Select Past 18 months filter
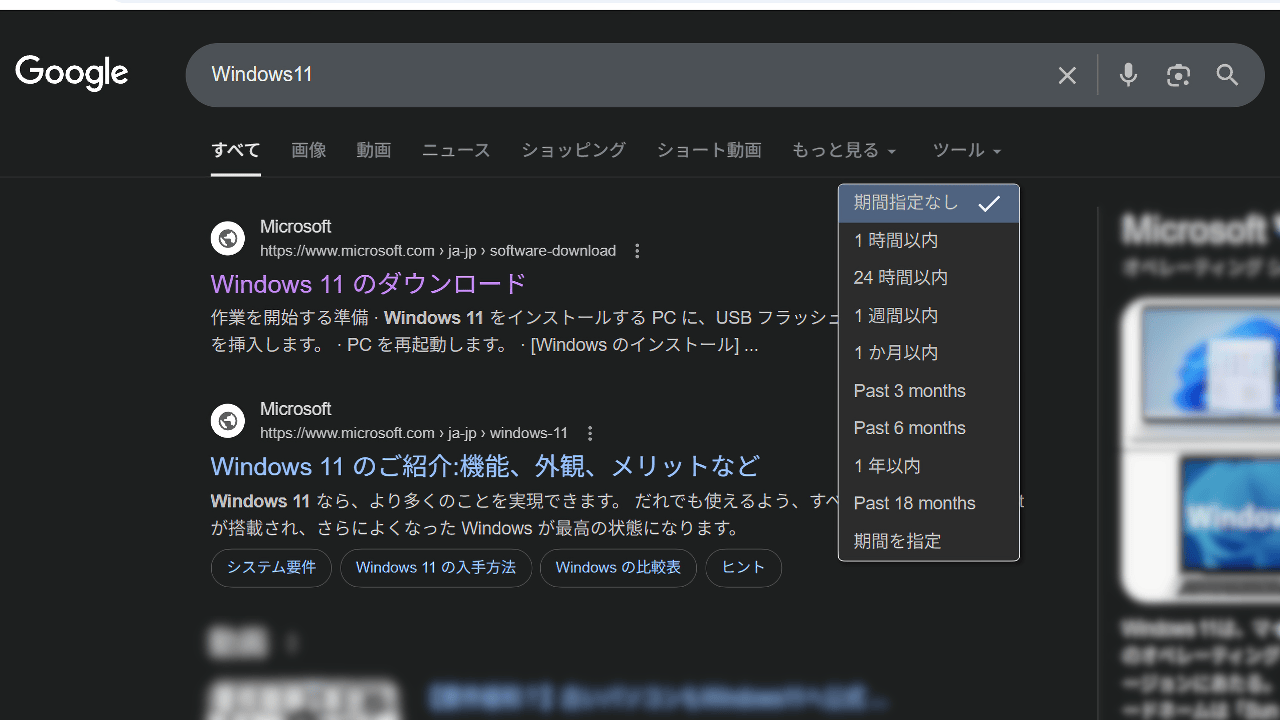 coord(929,503)
